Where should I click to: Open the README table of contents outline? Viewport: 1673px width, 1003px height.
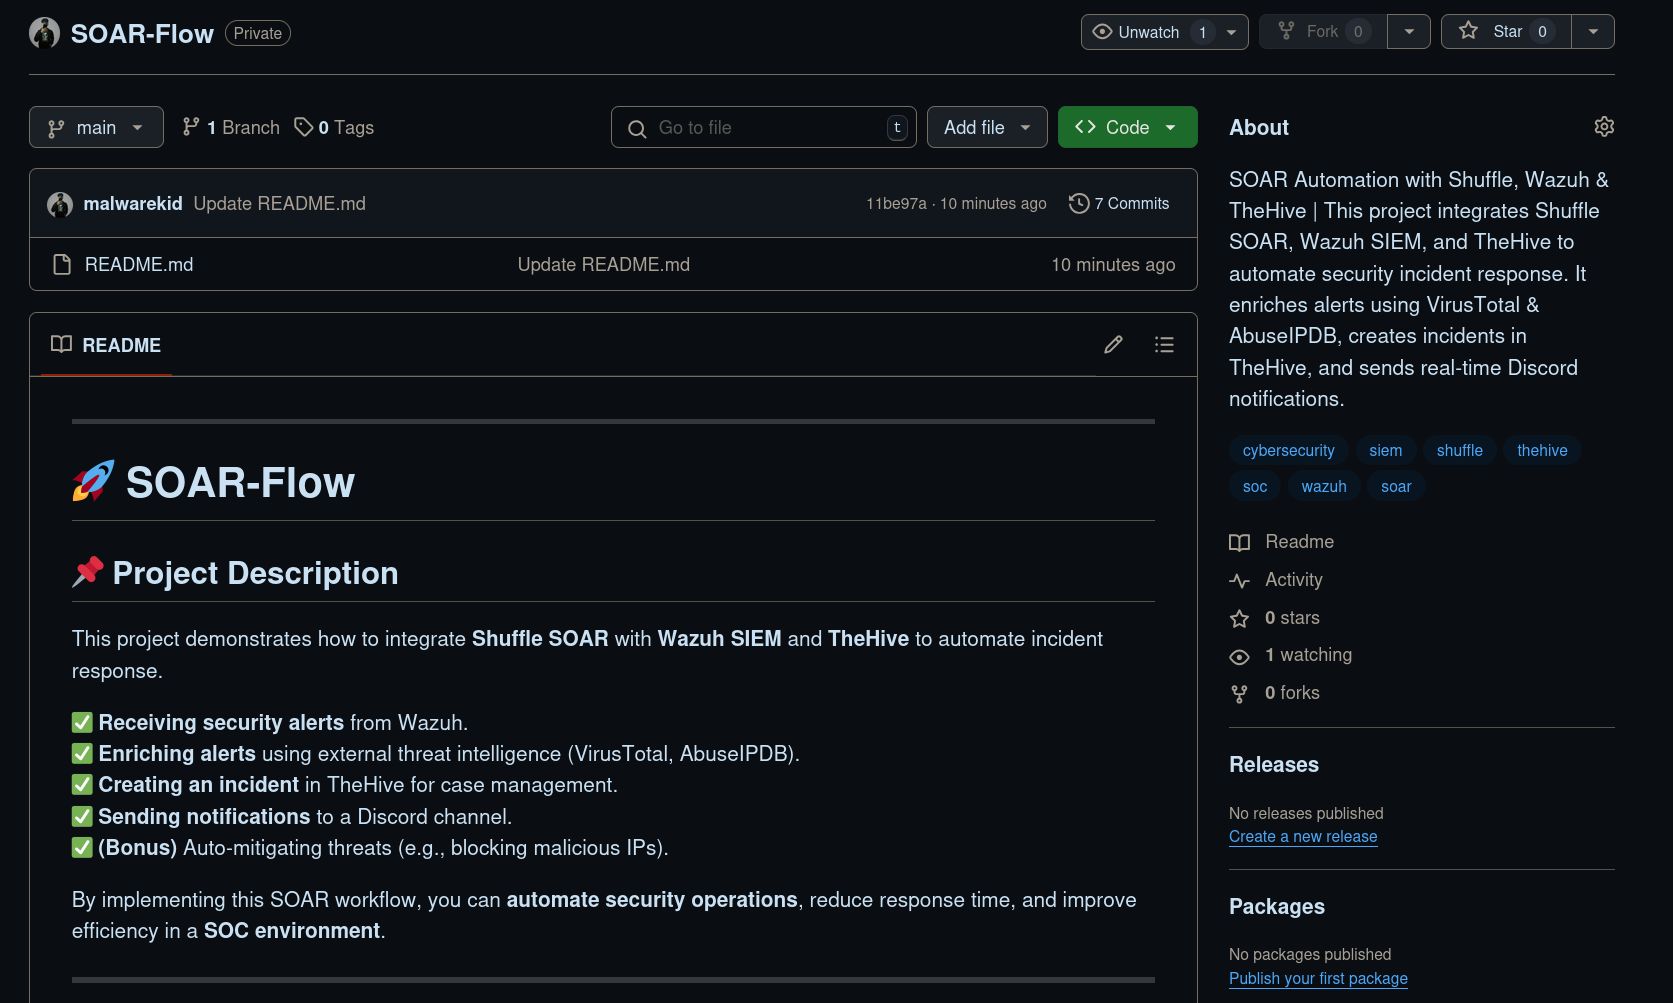[1163, 344]
